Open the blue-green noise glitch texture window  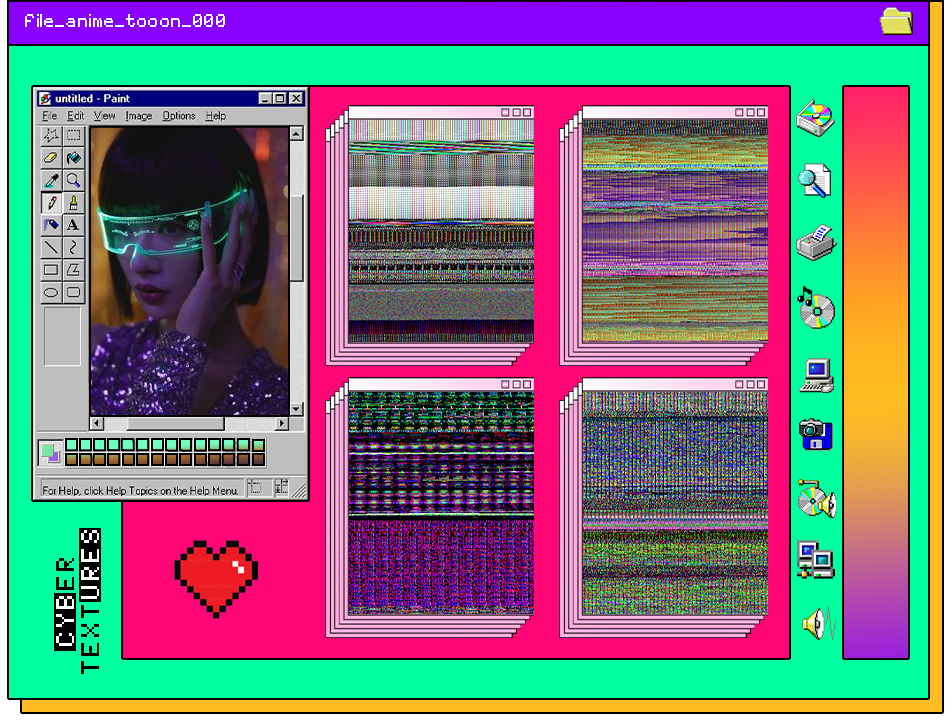coord(674,497)
